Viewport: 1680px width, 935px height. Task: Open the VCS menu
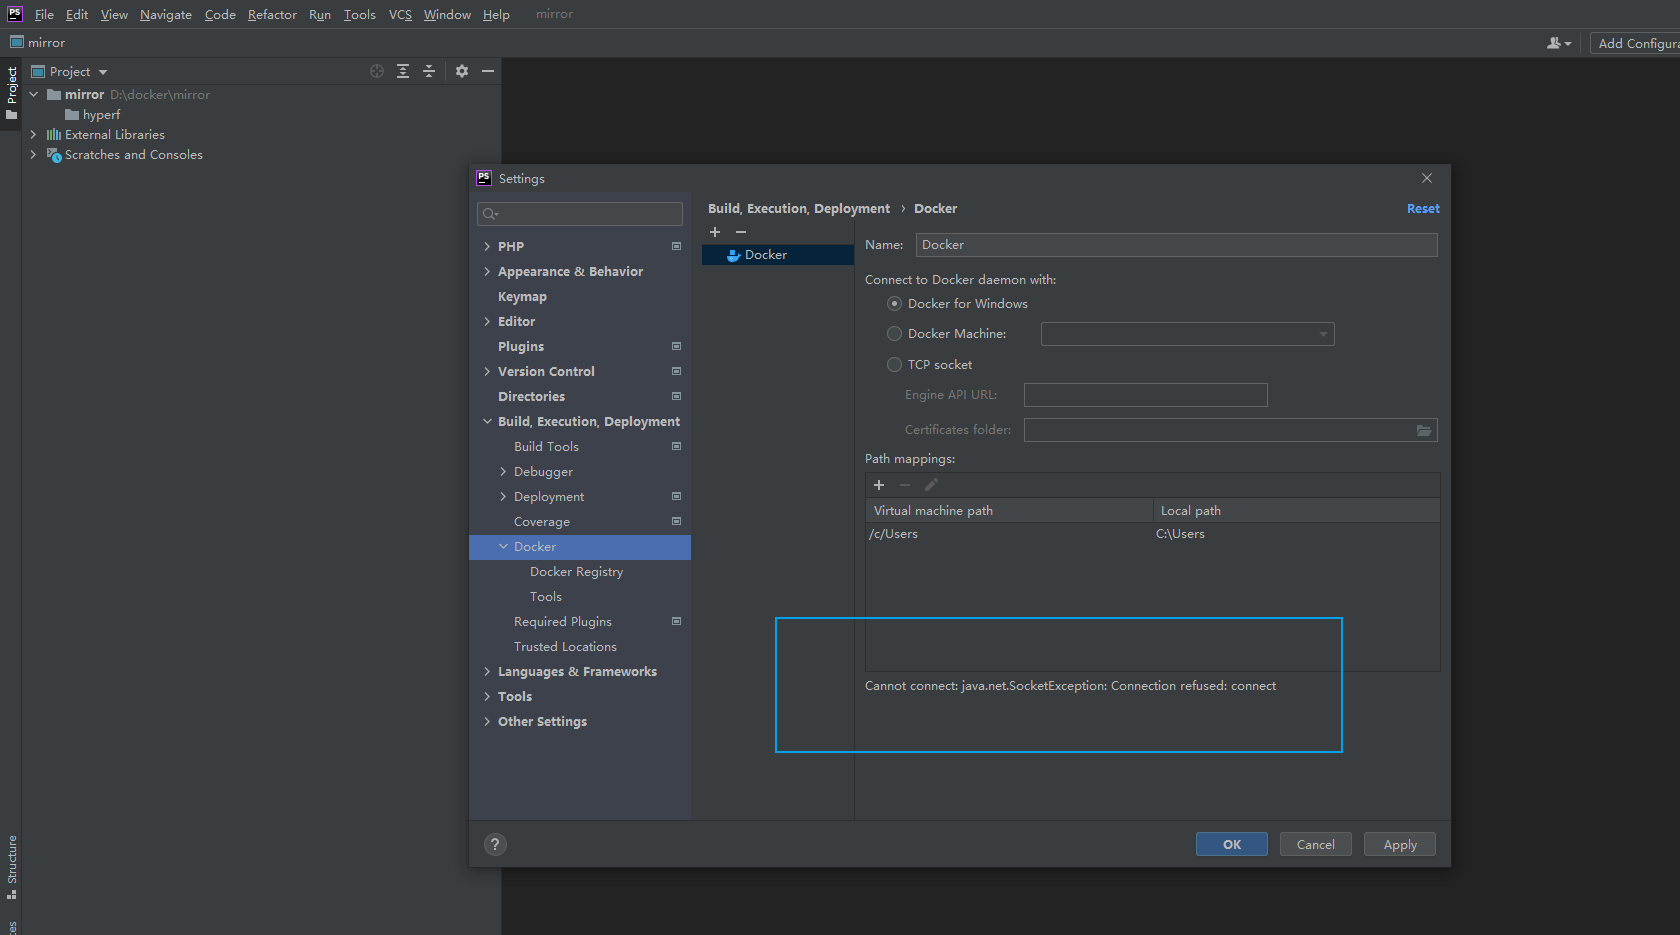tap(400, 14)
